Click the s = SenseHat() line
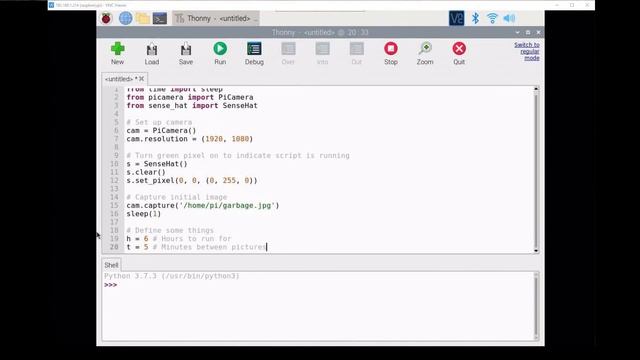 (x=157, y=164)
